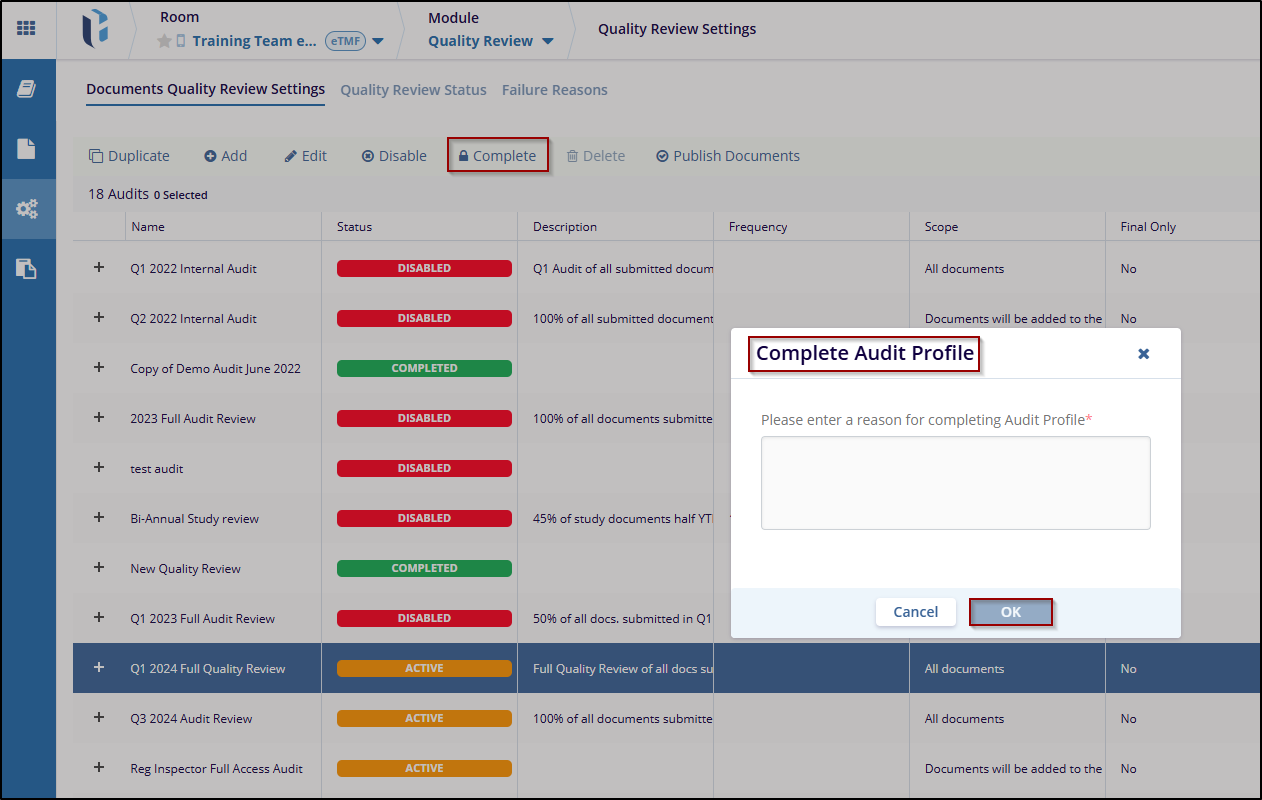This screenshot has width=1262, height=800.
Task: Expand the Q1 2022 Internal Audit row
Action: [x=99, y=268]
